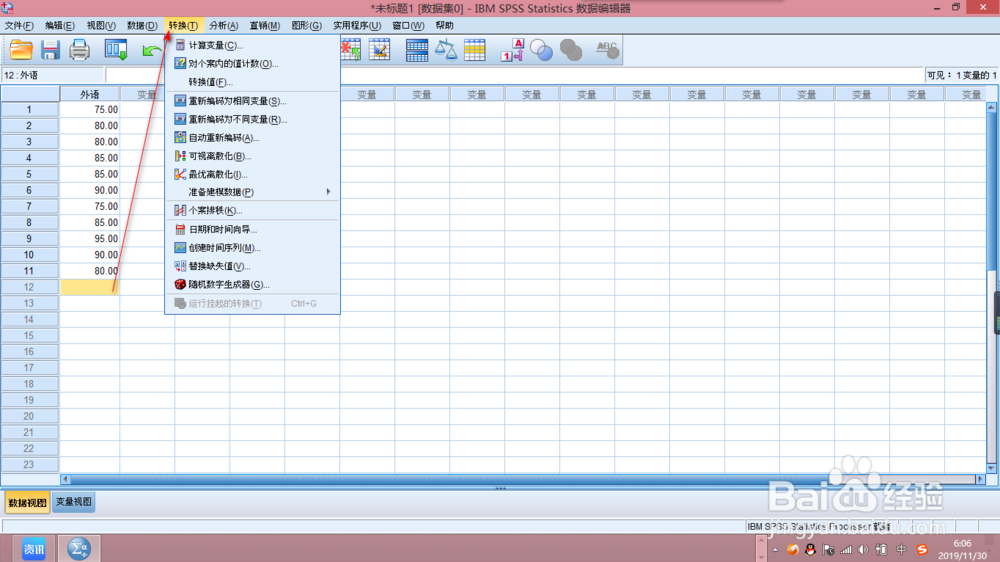Show hidden tray icons arrow
The image size is (1000, 562).
[776, 549]
